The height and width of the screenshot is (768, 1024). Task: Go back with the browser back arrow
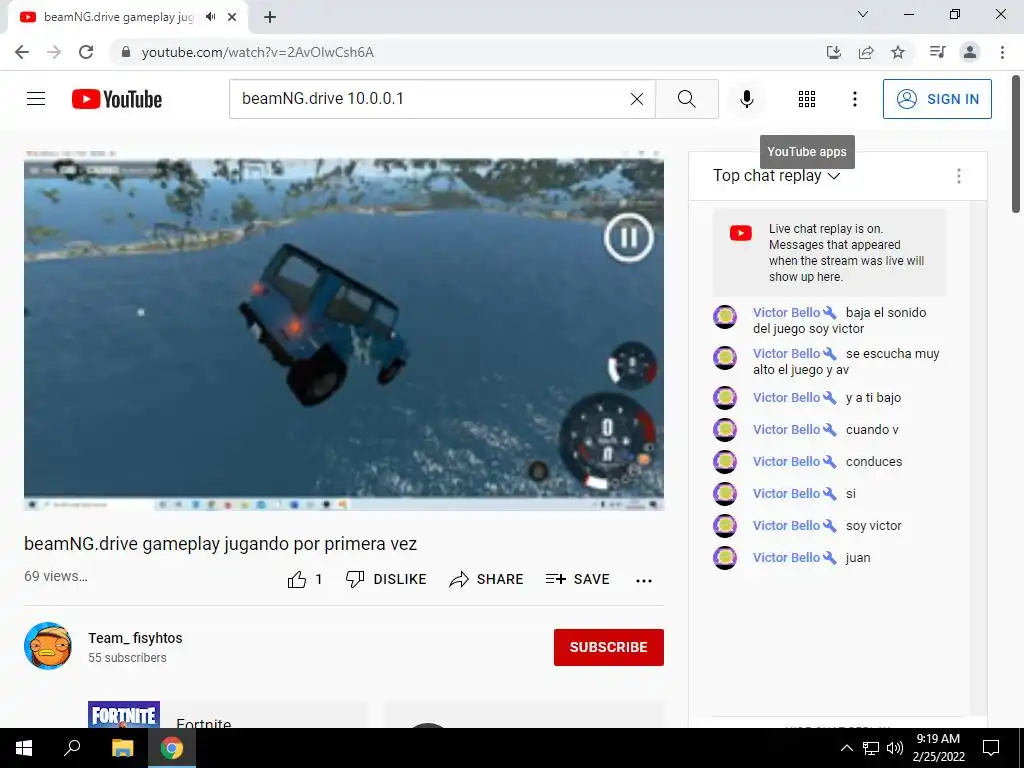[x=22, y=52]
